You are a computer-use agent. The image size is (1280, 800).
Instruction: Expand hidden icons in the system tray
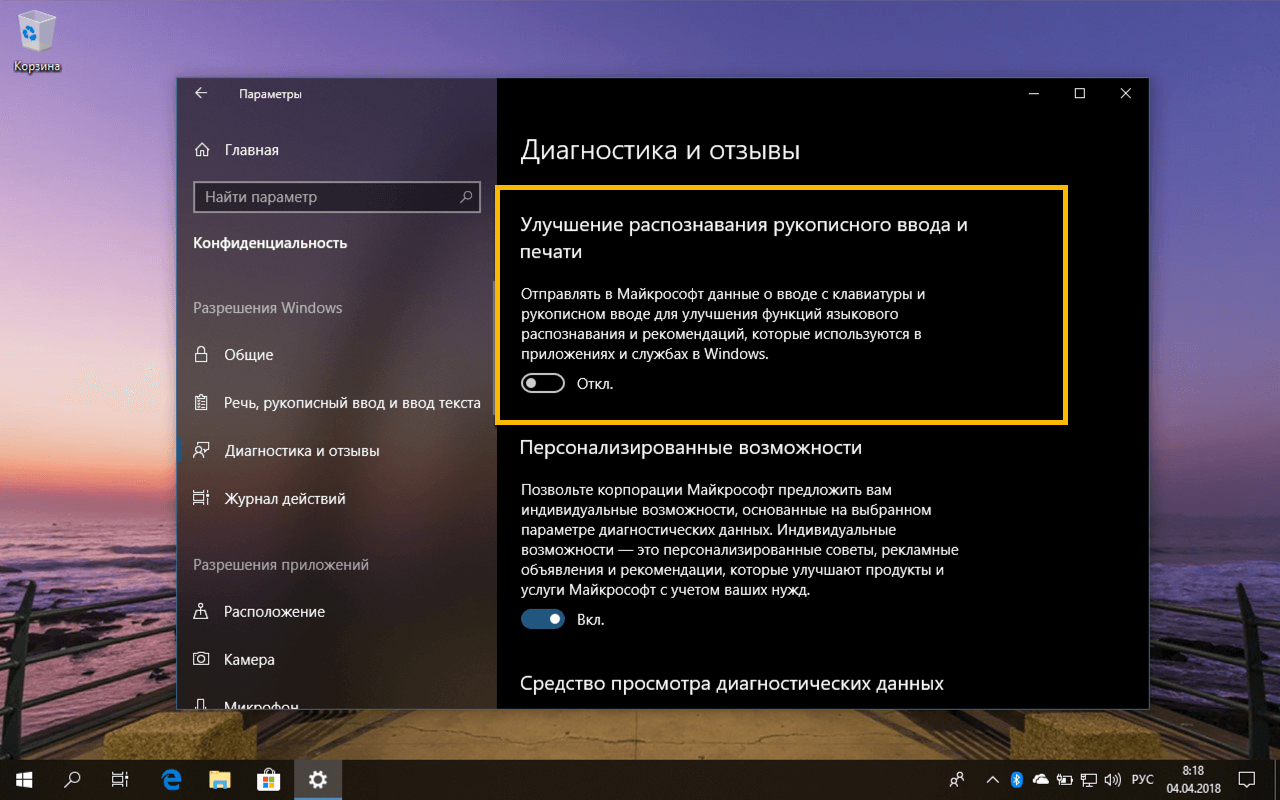tap(993, 779)
